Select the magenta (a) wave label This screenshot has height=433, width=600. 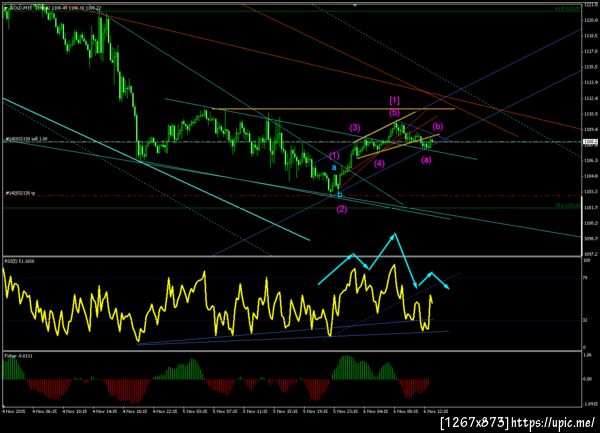point(426,160)
